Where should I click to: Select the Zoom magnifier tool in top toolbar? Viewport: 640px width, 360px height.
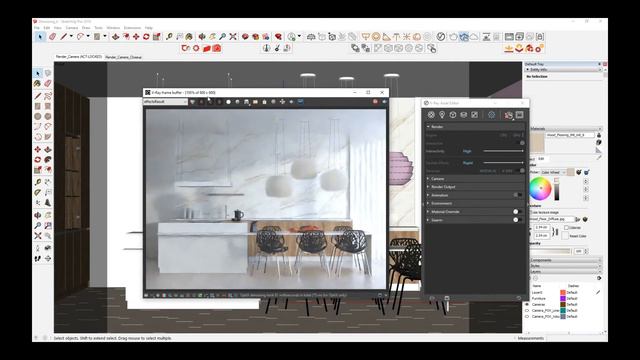point(222,37)
